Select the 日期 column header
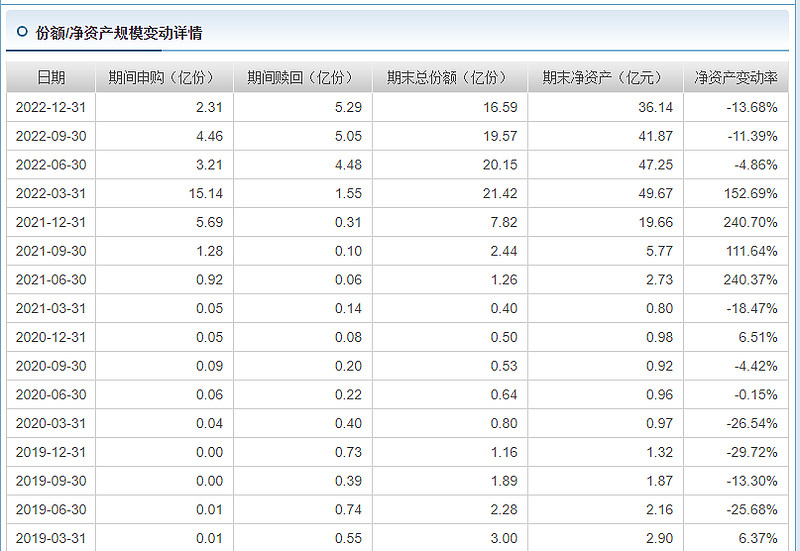The height and width of the screenshot is (551, 800). tap(51, 78)
